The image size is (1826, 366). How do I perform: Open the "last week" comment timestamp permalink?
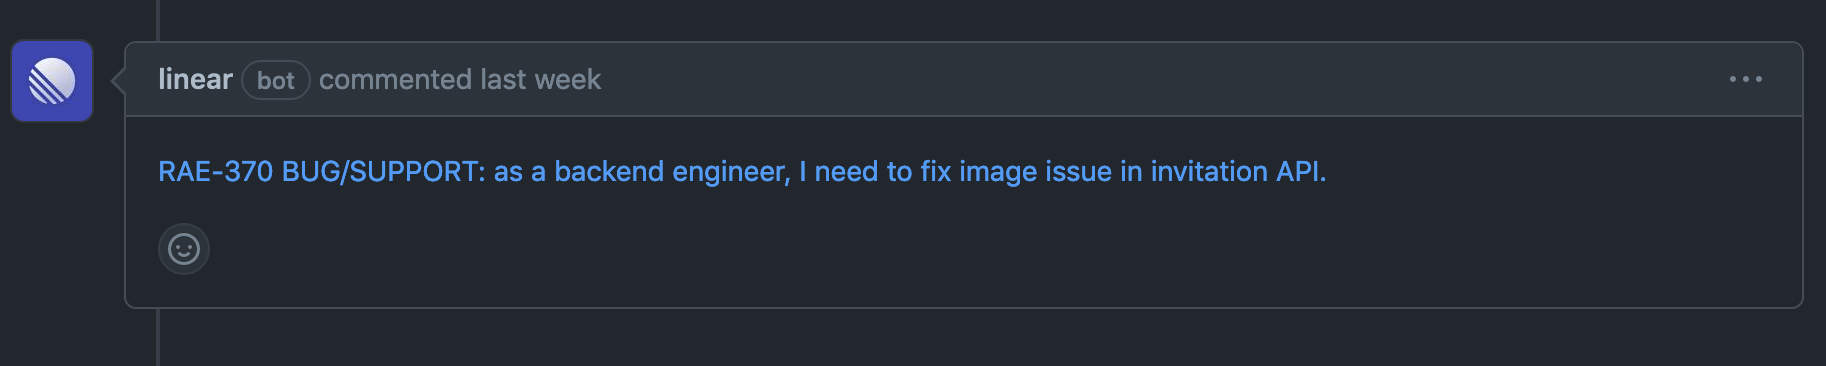point(540,79)
